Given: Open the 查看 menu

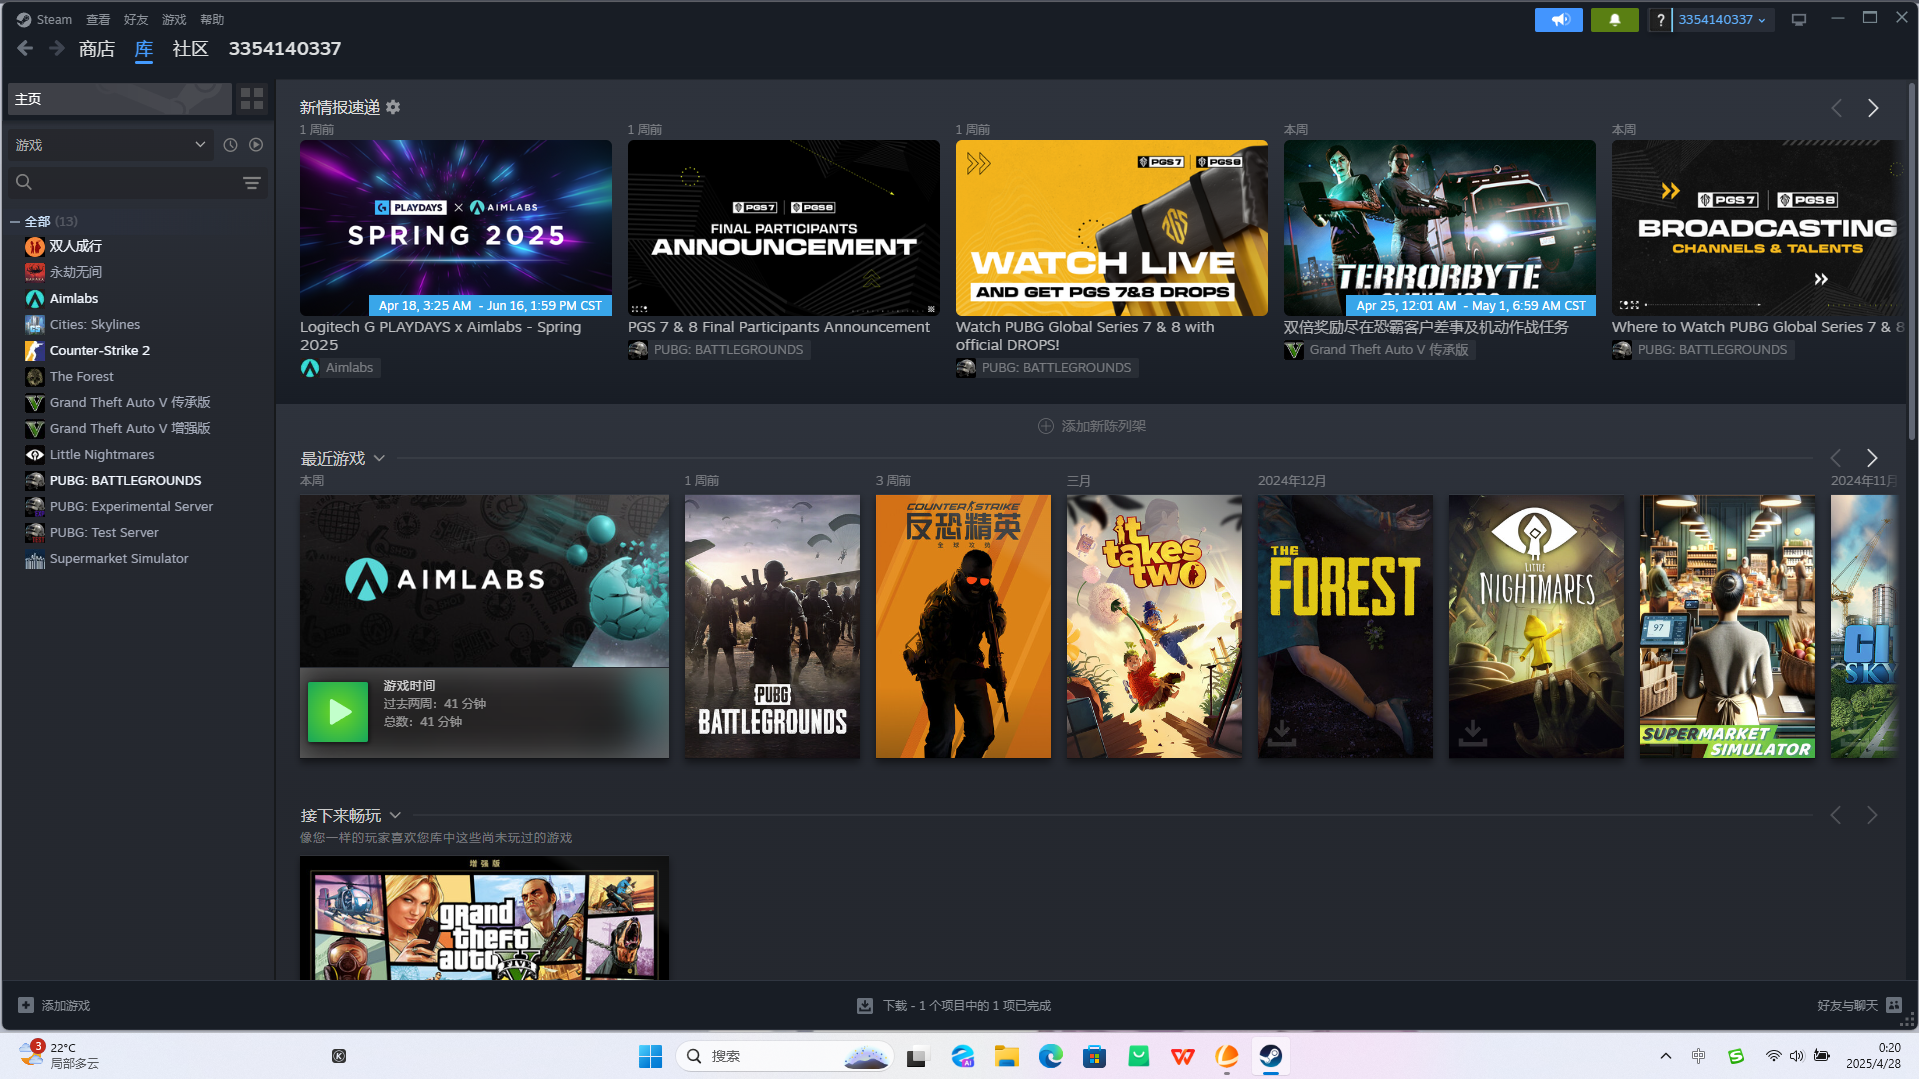Looking at the screenshot, I should pyautogui.click(x=98, y=19).
